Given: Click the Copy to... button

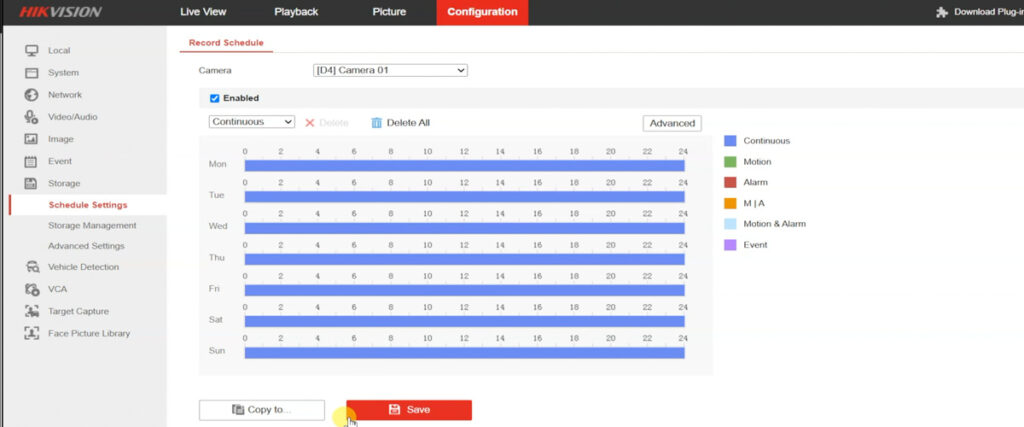Looking at the screenshot, I should pyautogui.click(x=262, y=410).
